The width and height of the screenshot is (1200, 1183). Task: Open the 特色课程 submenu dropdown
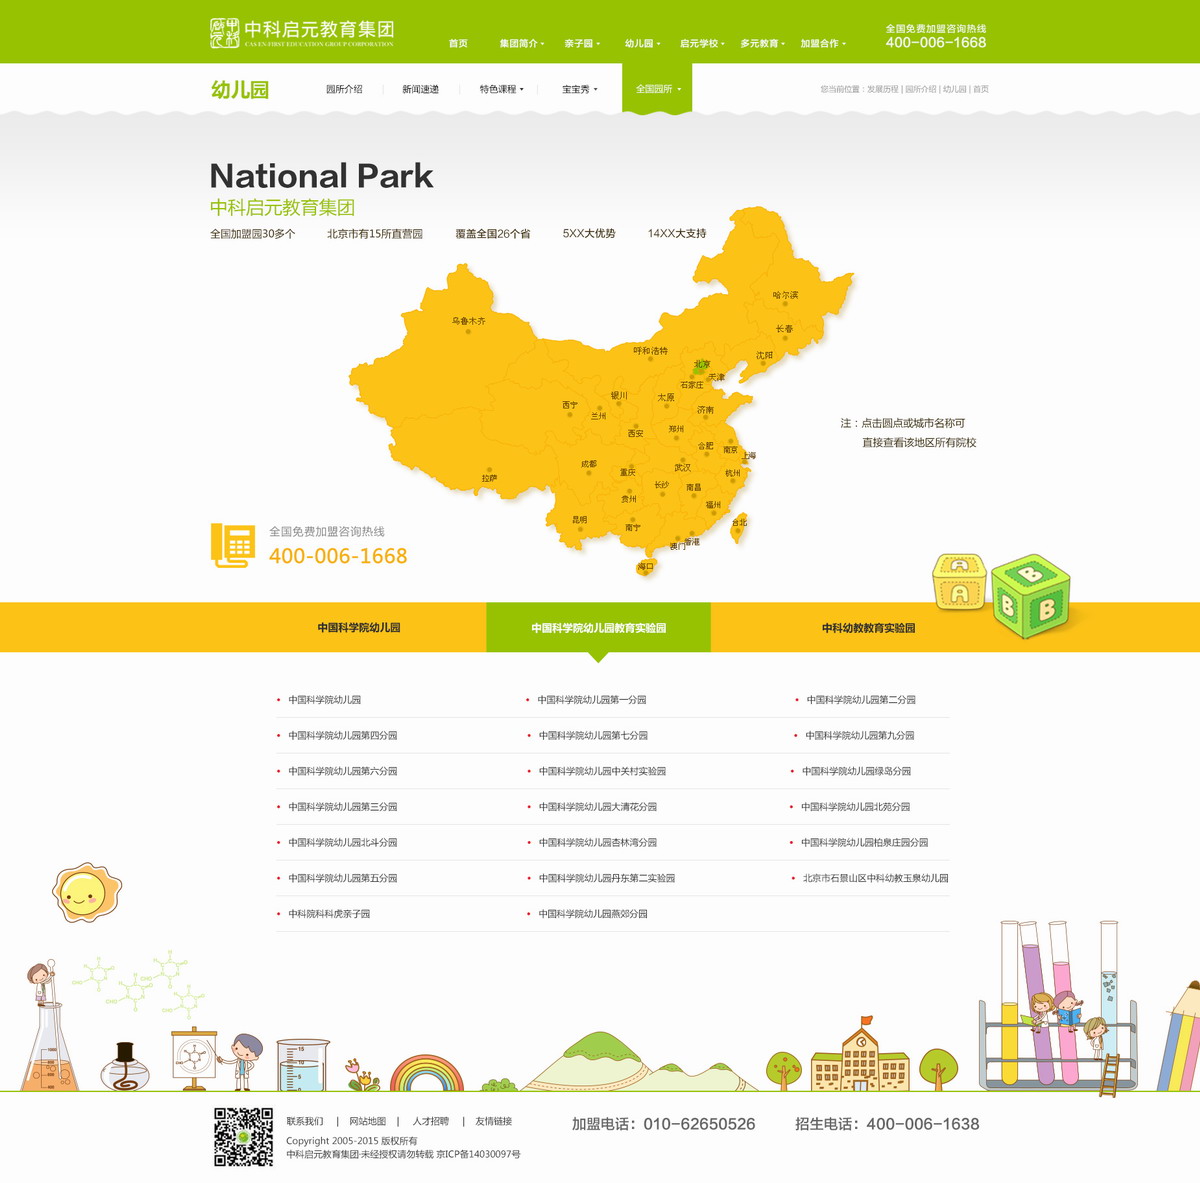(501, 90)
